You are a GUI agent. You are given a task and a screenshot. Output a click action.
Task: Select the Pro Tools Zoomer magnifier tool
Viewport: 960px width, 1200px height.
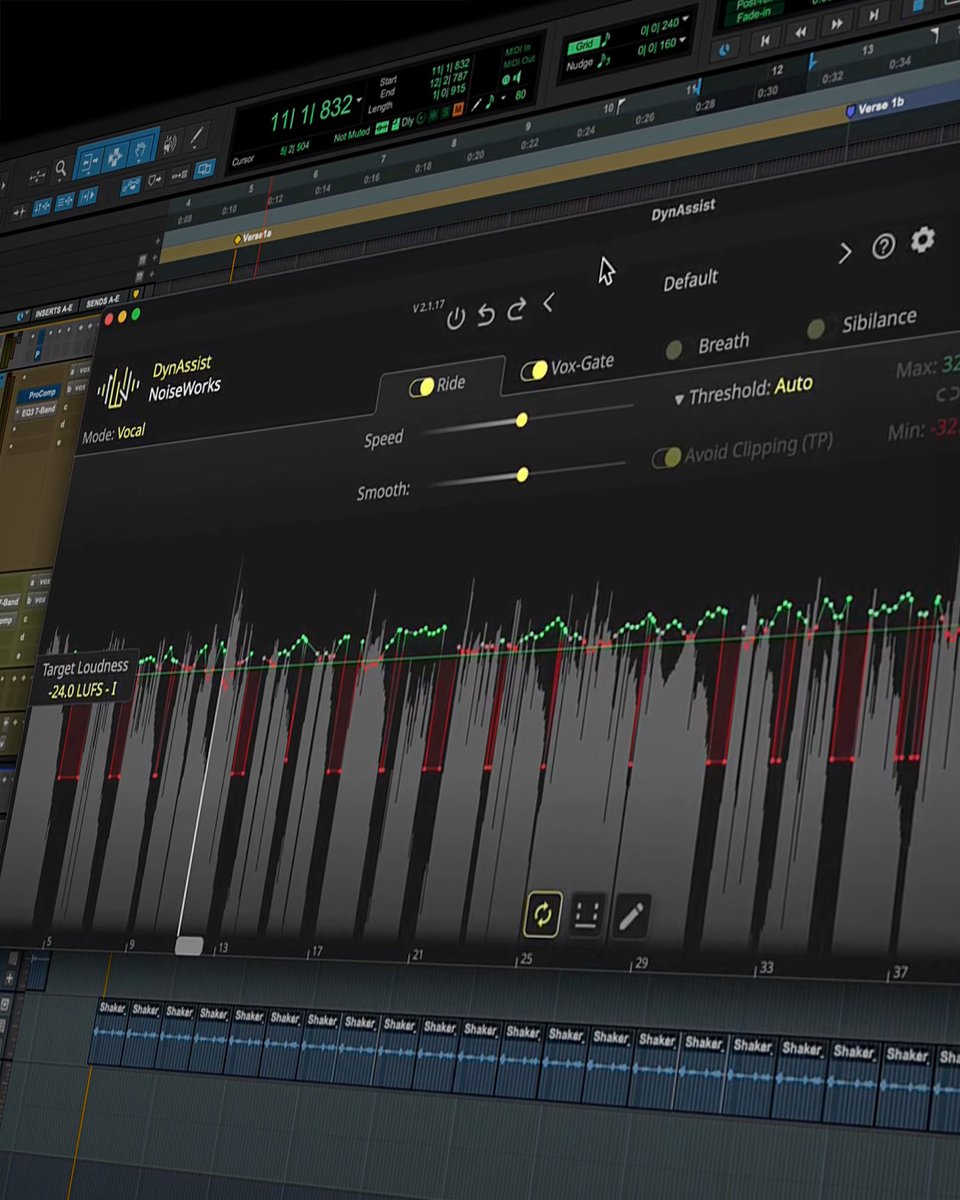point(60,167)
